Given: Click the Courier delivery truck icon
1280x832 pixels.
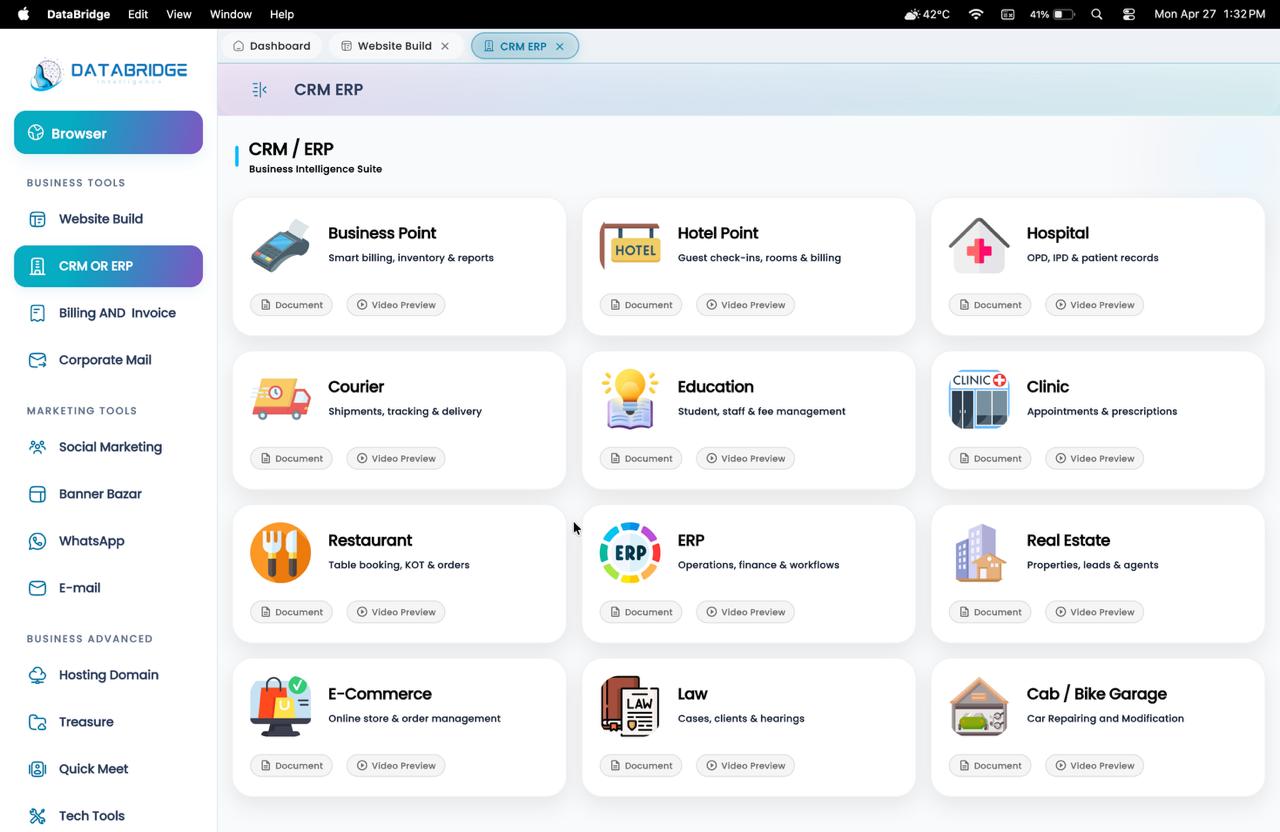Looking at the screenshot, I should [280, 399].
